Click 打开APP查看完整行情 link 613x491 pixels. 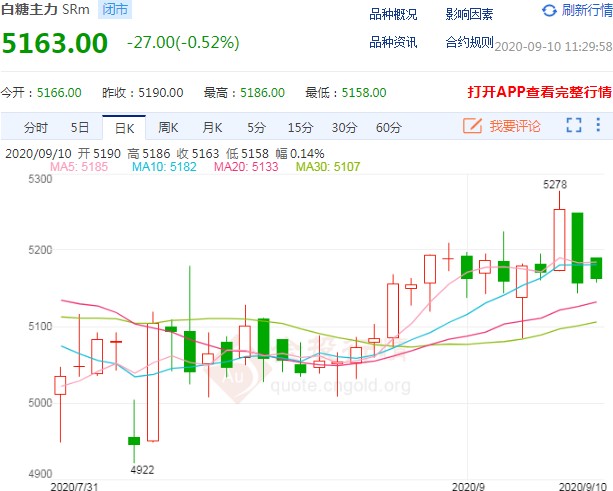pos(539,92)
